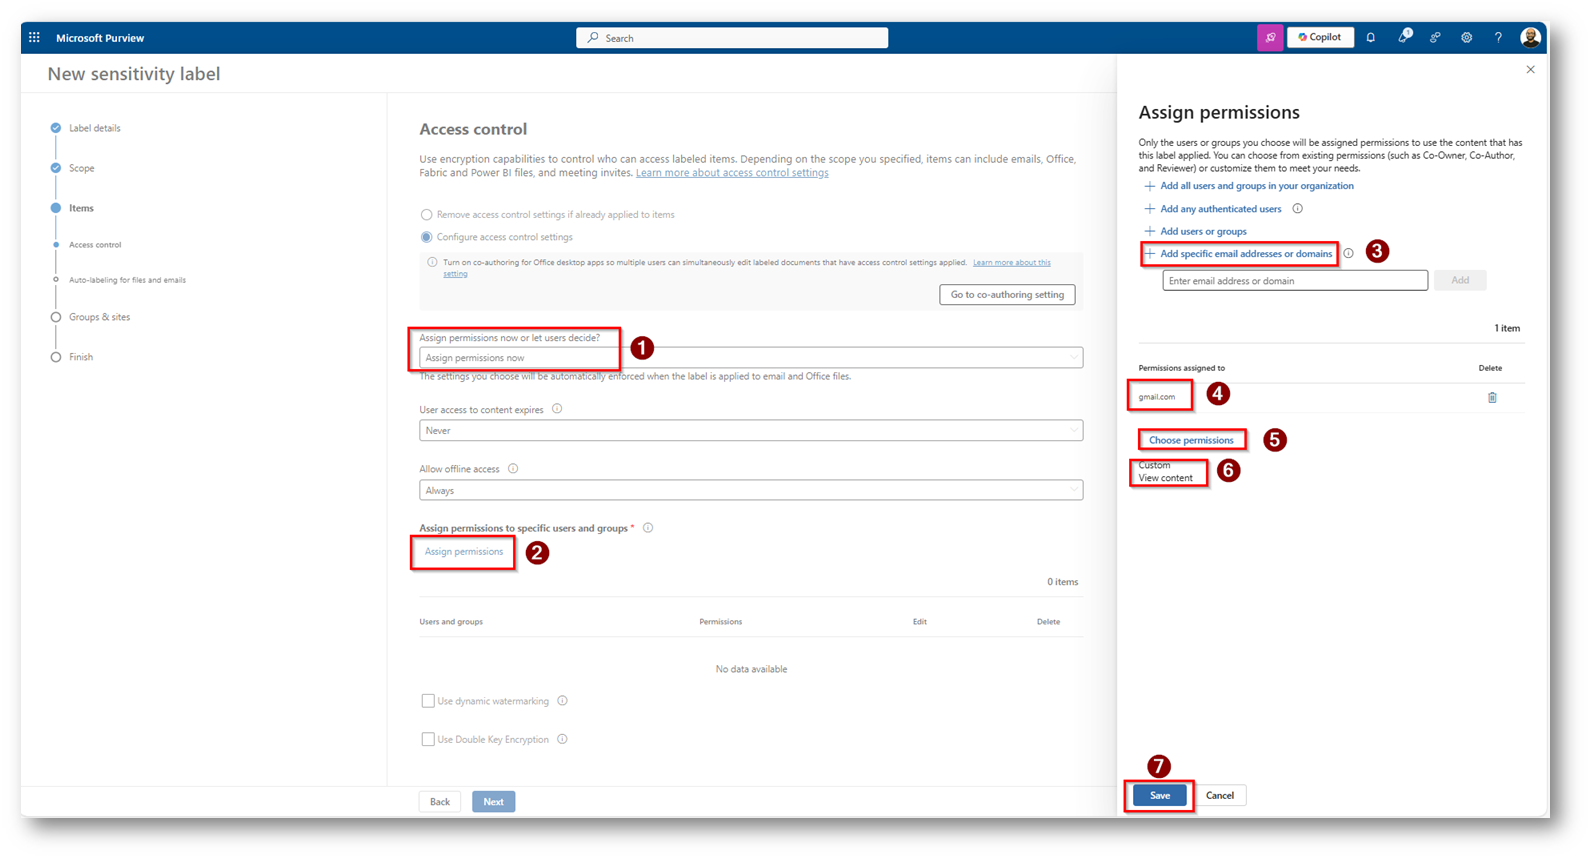Viewport: 1592px width, 860px height.
Task: Open the Allow offline access Always dropdown
Action: pyautogui.click(x=751, y=491)
